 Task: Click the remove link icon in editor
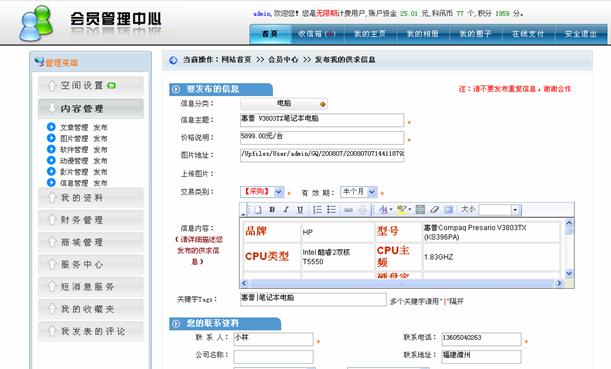click(x=362, y=210)
